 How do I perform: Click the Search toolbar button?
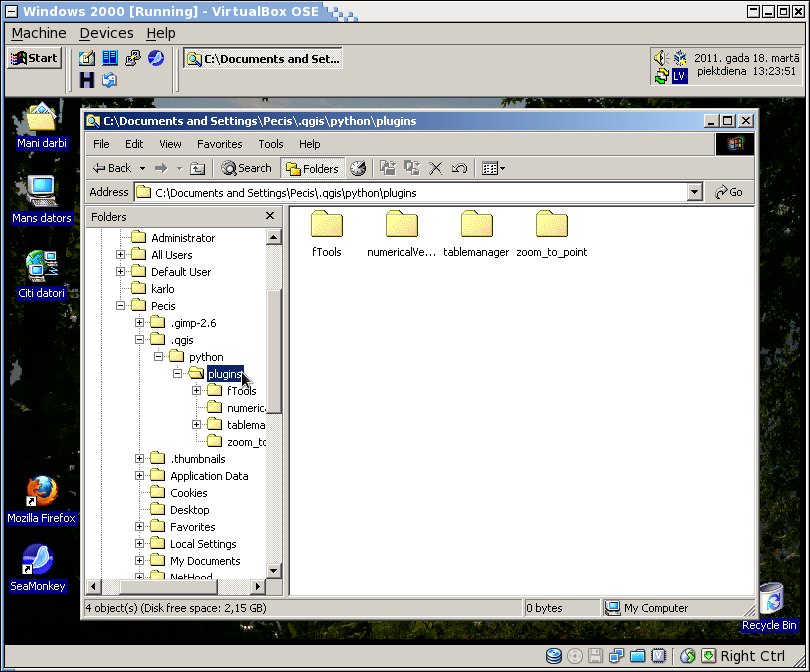pyautogui.click(x=246, y=168)
